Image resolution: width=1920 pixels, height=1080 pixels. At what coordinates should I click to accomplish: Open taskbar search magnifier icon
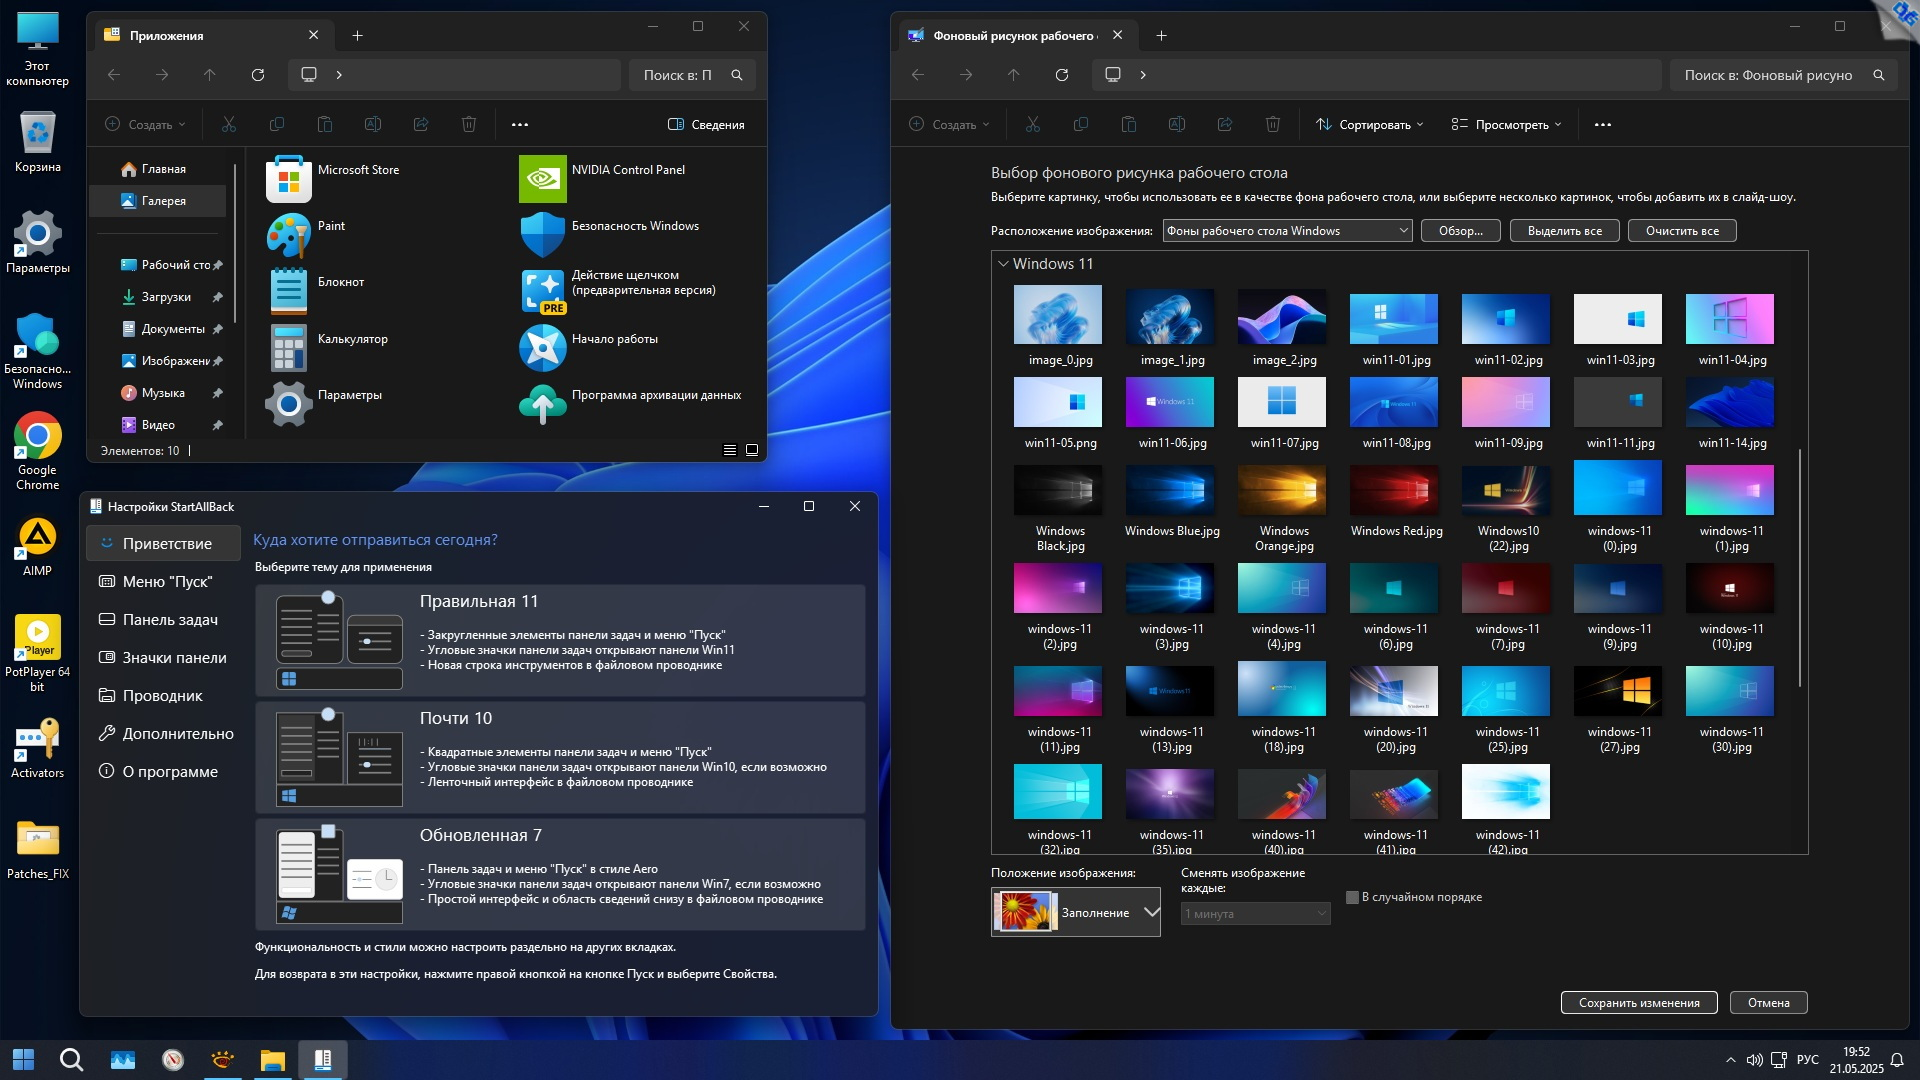pyautogui.click(x=71, y=1059)
